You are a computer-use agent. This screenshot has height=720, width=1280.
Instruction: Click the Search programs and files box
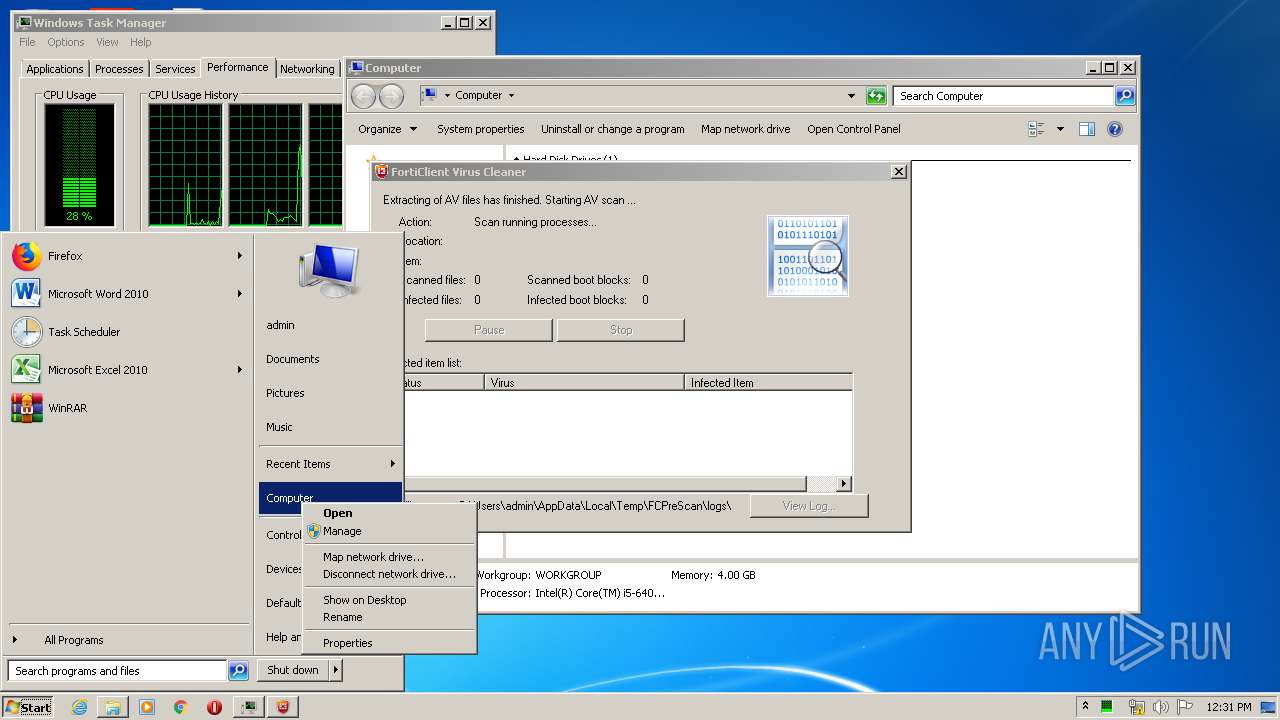click(118, 671)
